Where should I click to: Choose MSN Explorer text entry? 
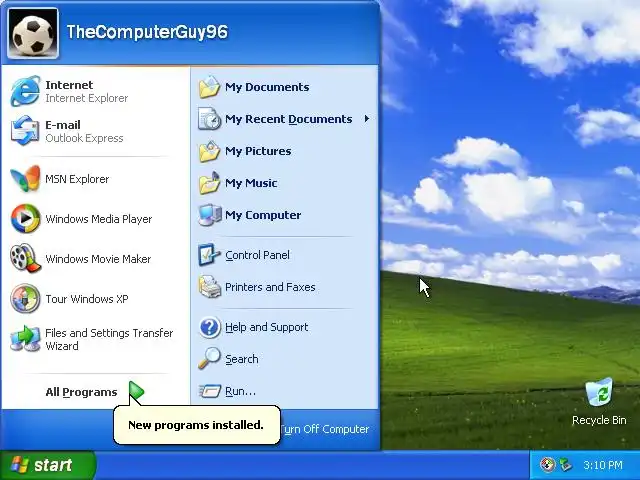[77, 179]
